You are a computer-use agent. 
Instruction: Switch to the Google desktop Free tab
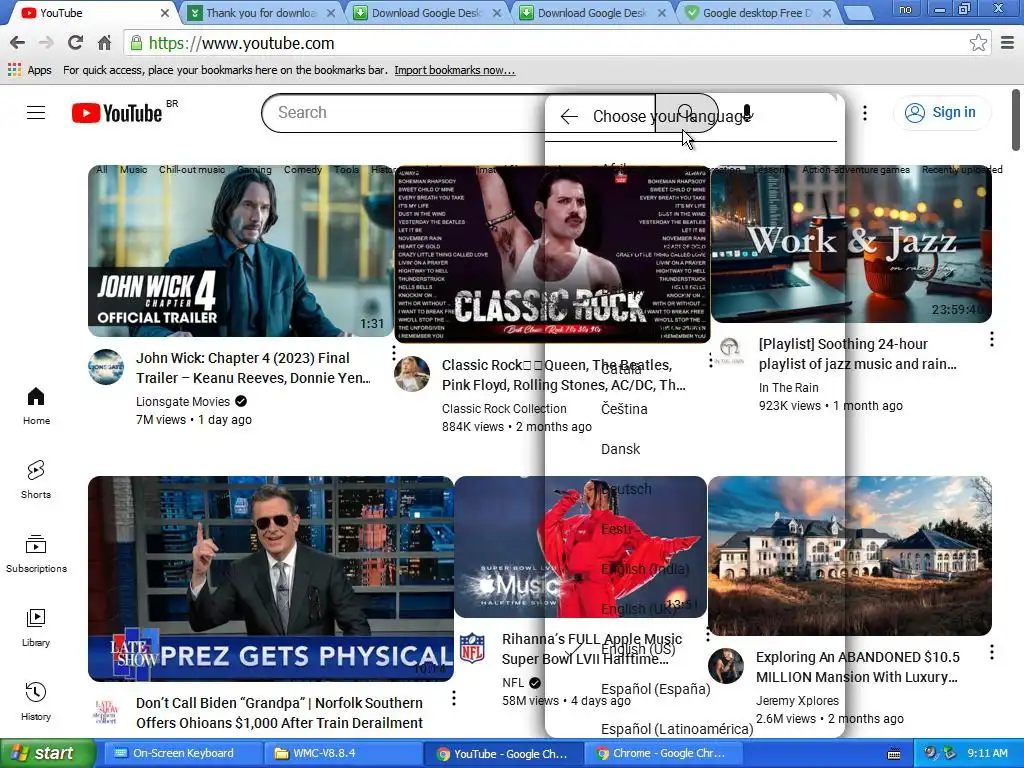click(758, 13)
